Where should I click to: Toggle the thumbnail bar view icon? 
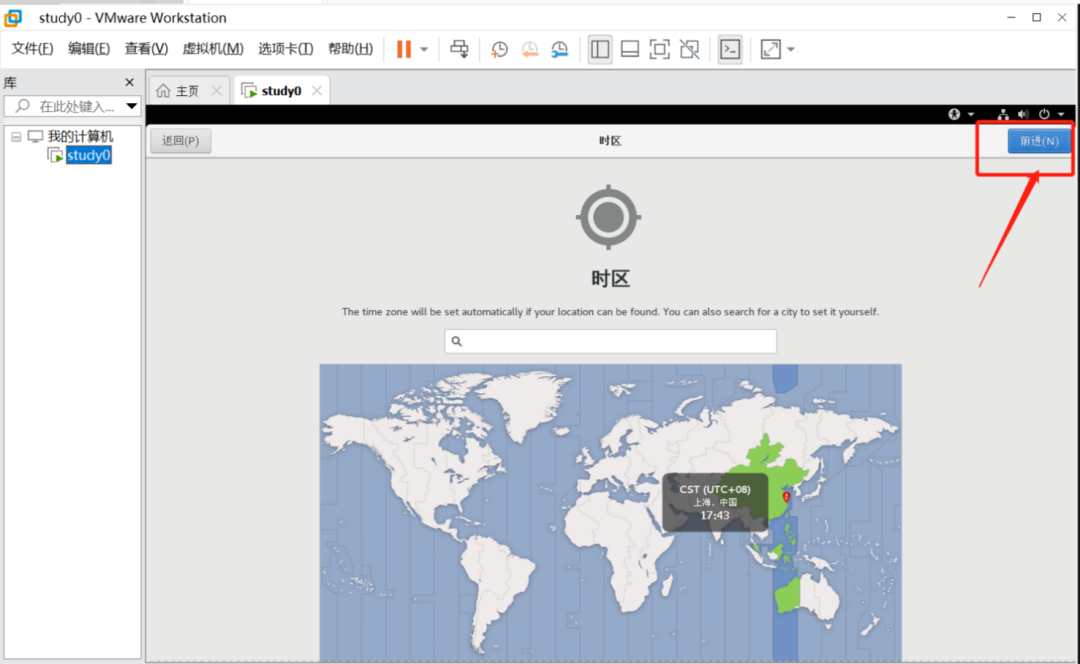[630, 49]
